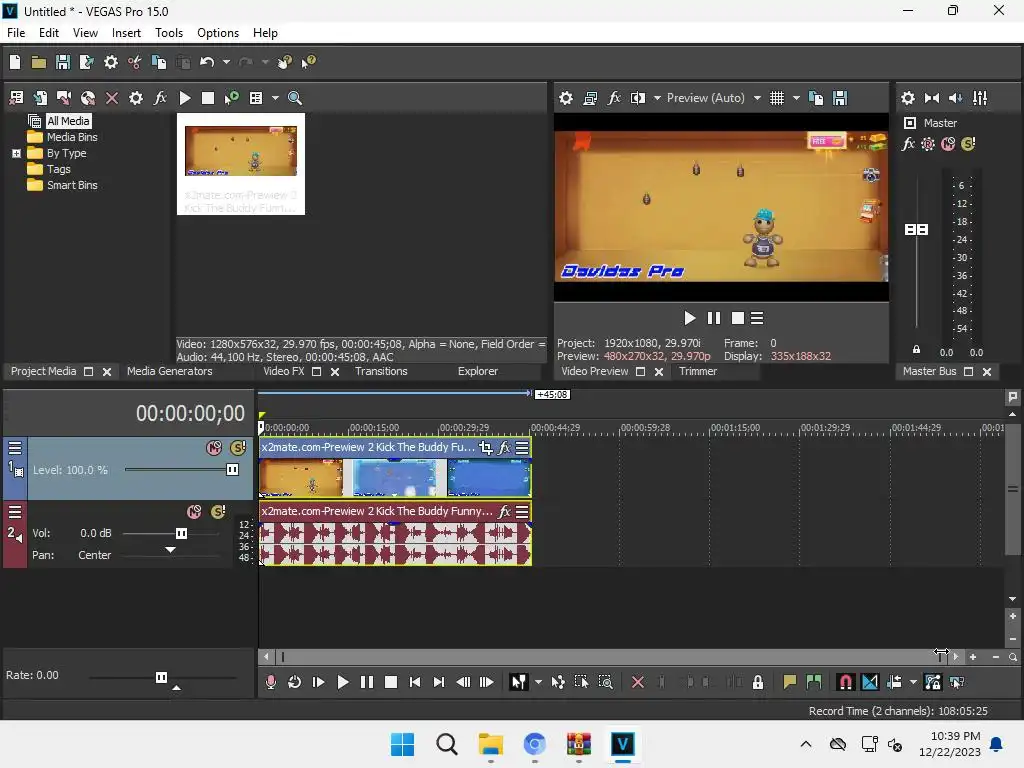Pause playback in the preview window
The height and width of the screenshot is (768, 1024).
(713, 318)
